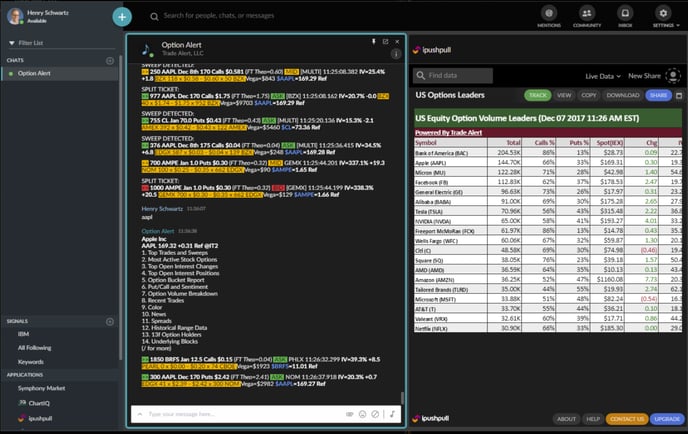Click the Option Alert music note avatar
Screen dimensions: 688x434
click(147, 50)
